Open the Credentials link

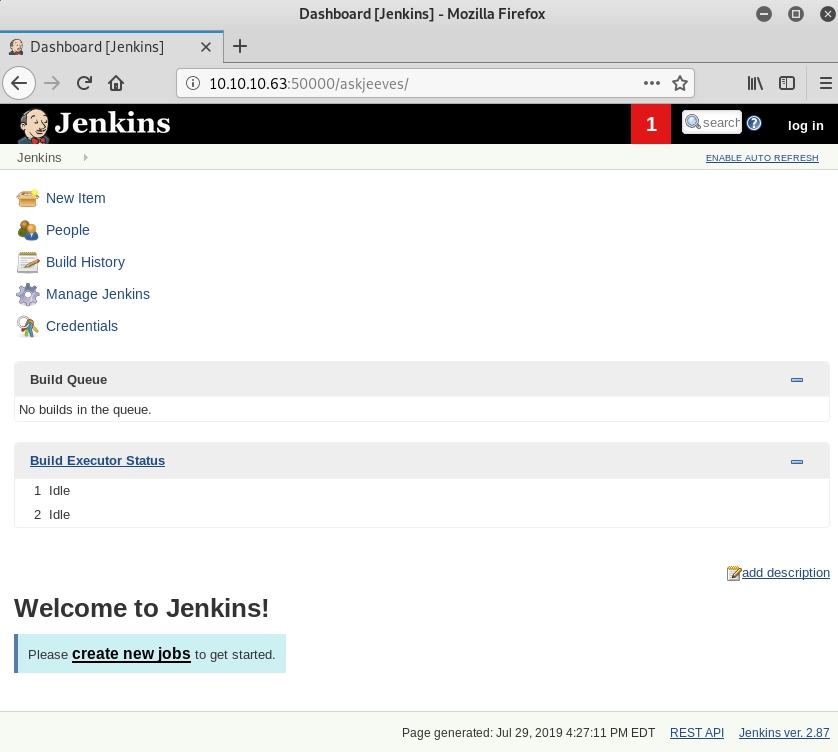(82, 326)
